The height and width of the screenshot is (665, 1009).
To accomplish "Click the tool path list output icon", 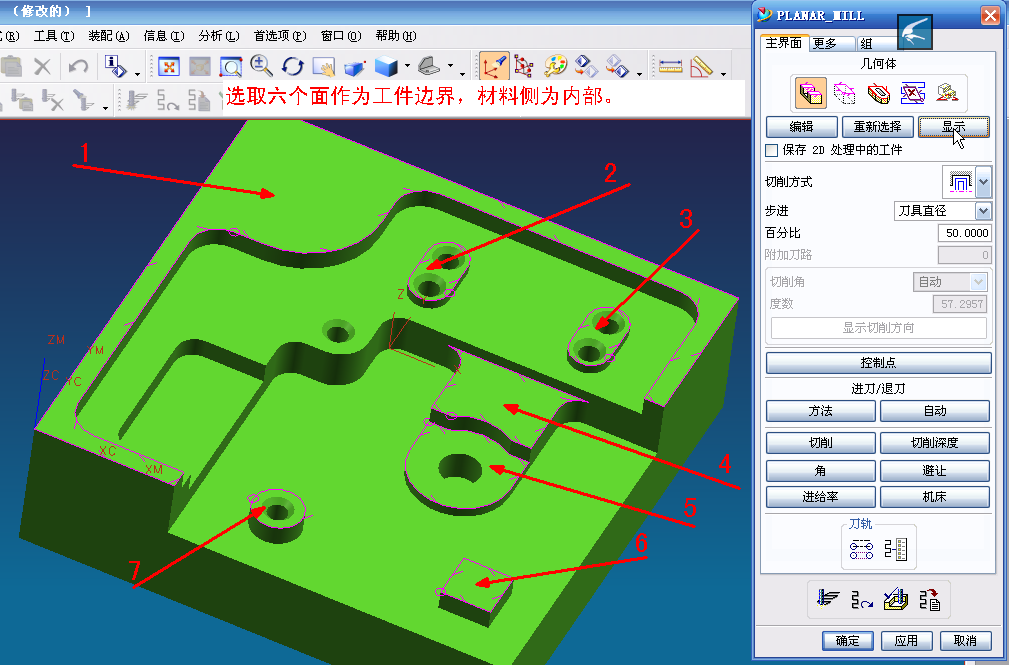I will 930,600.
